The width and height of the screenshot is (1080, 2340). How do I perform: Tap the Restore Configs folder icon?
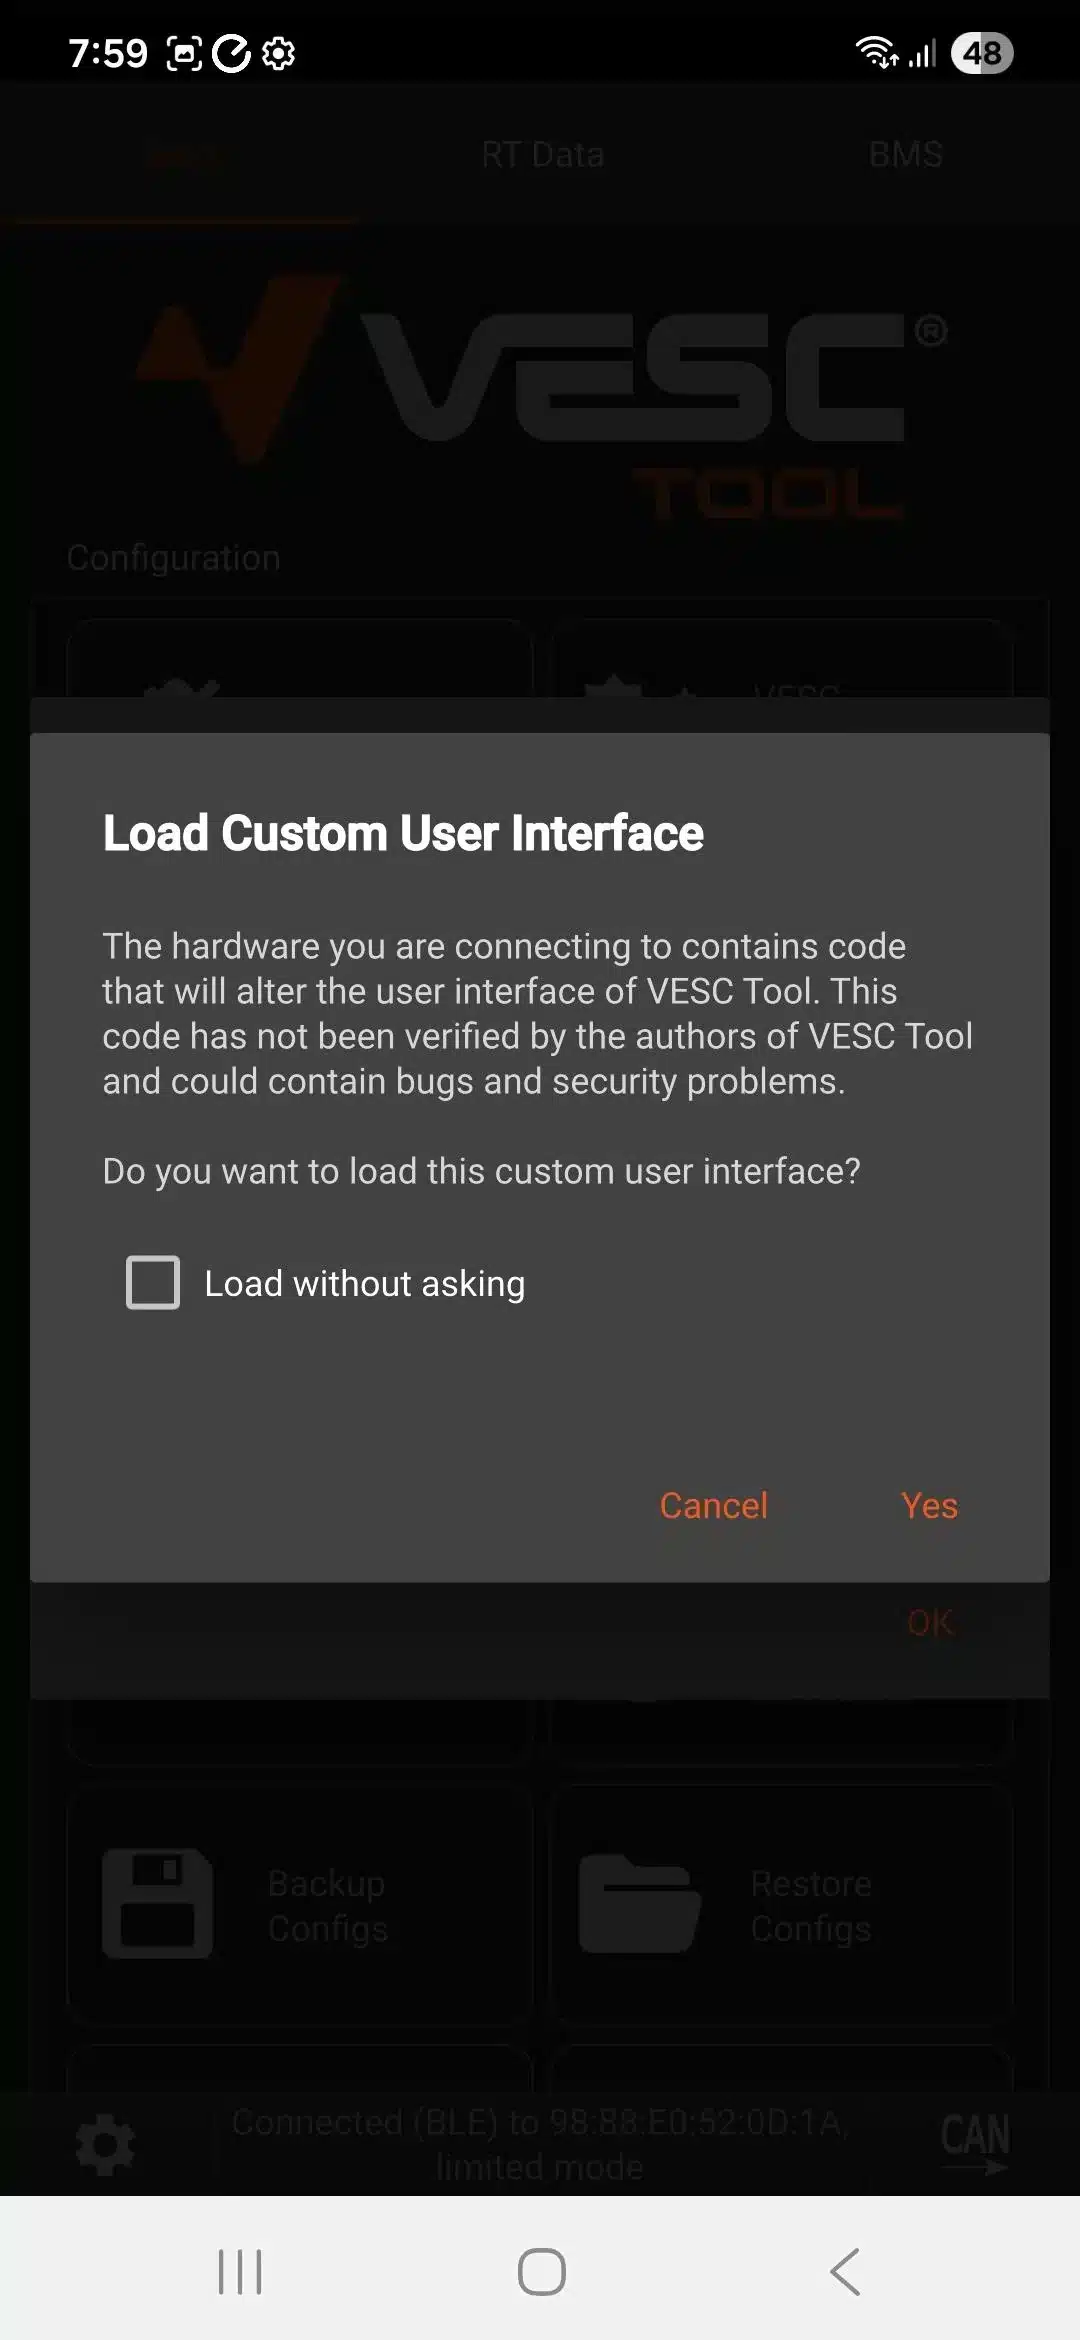tap(640, 1904)
